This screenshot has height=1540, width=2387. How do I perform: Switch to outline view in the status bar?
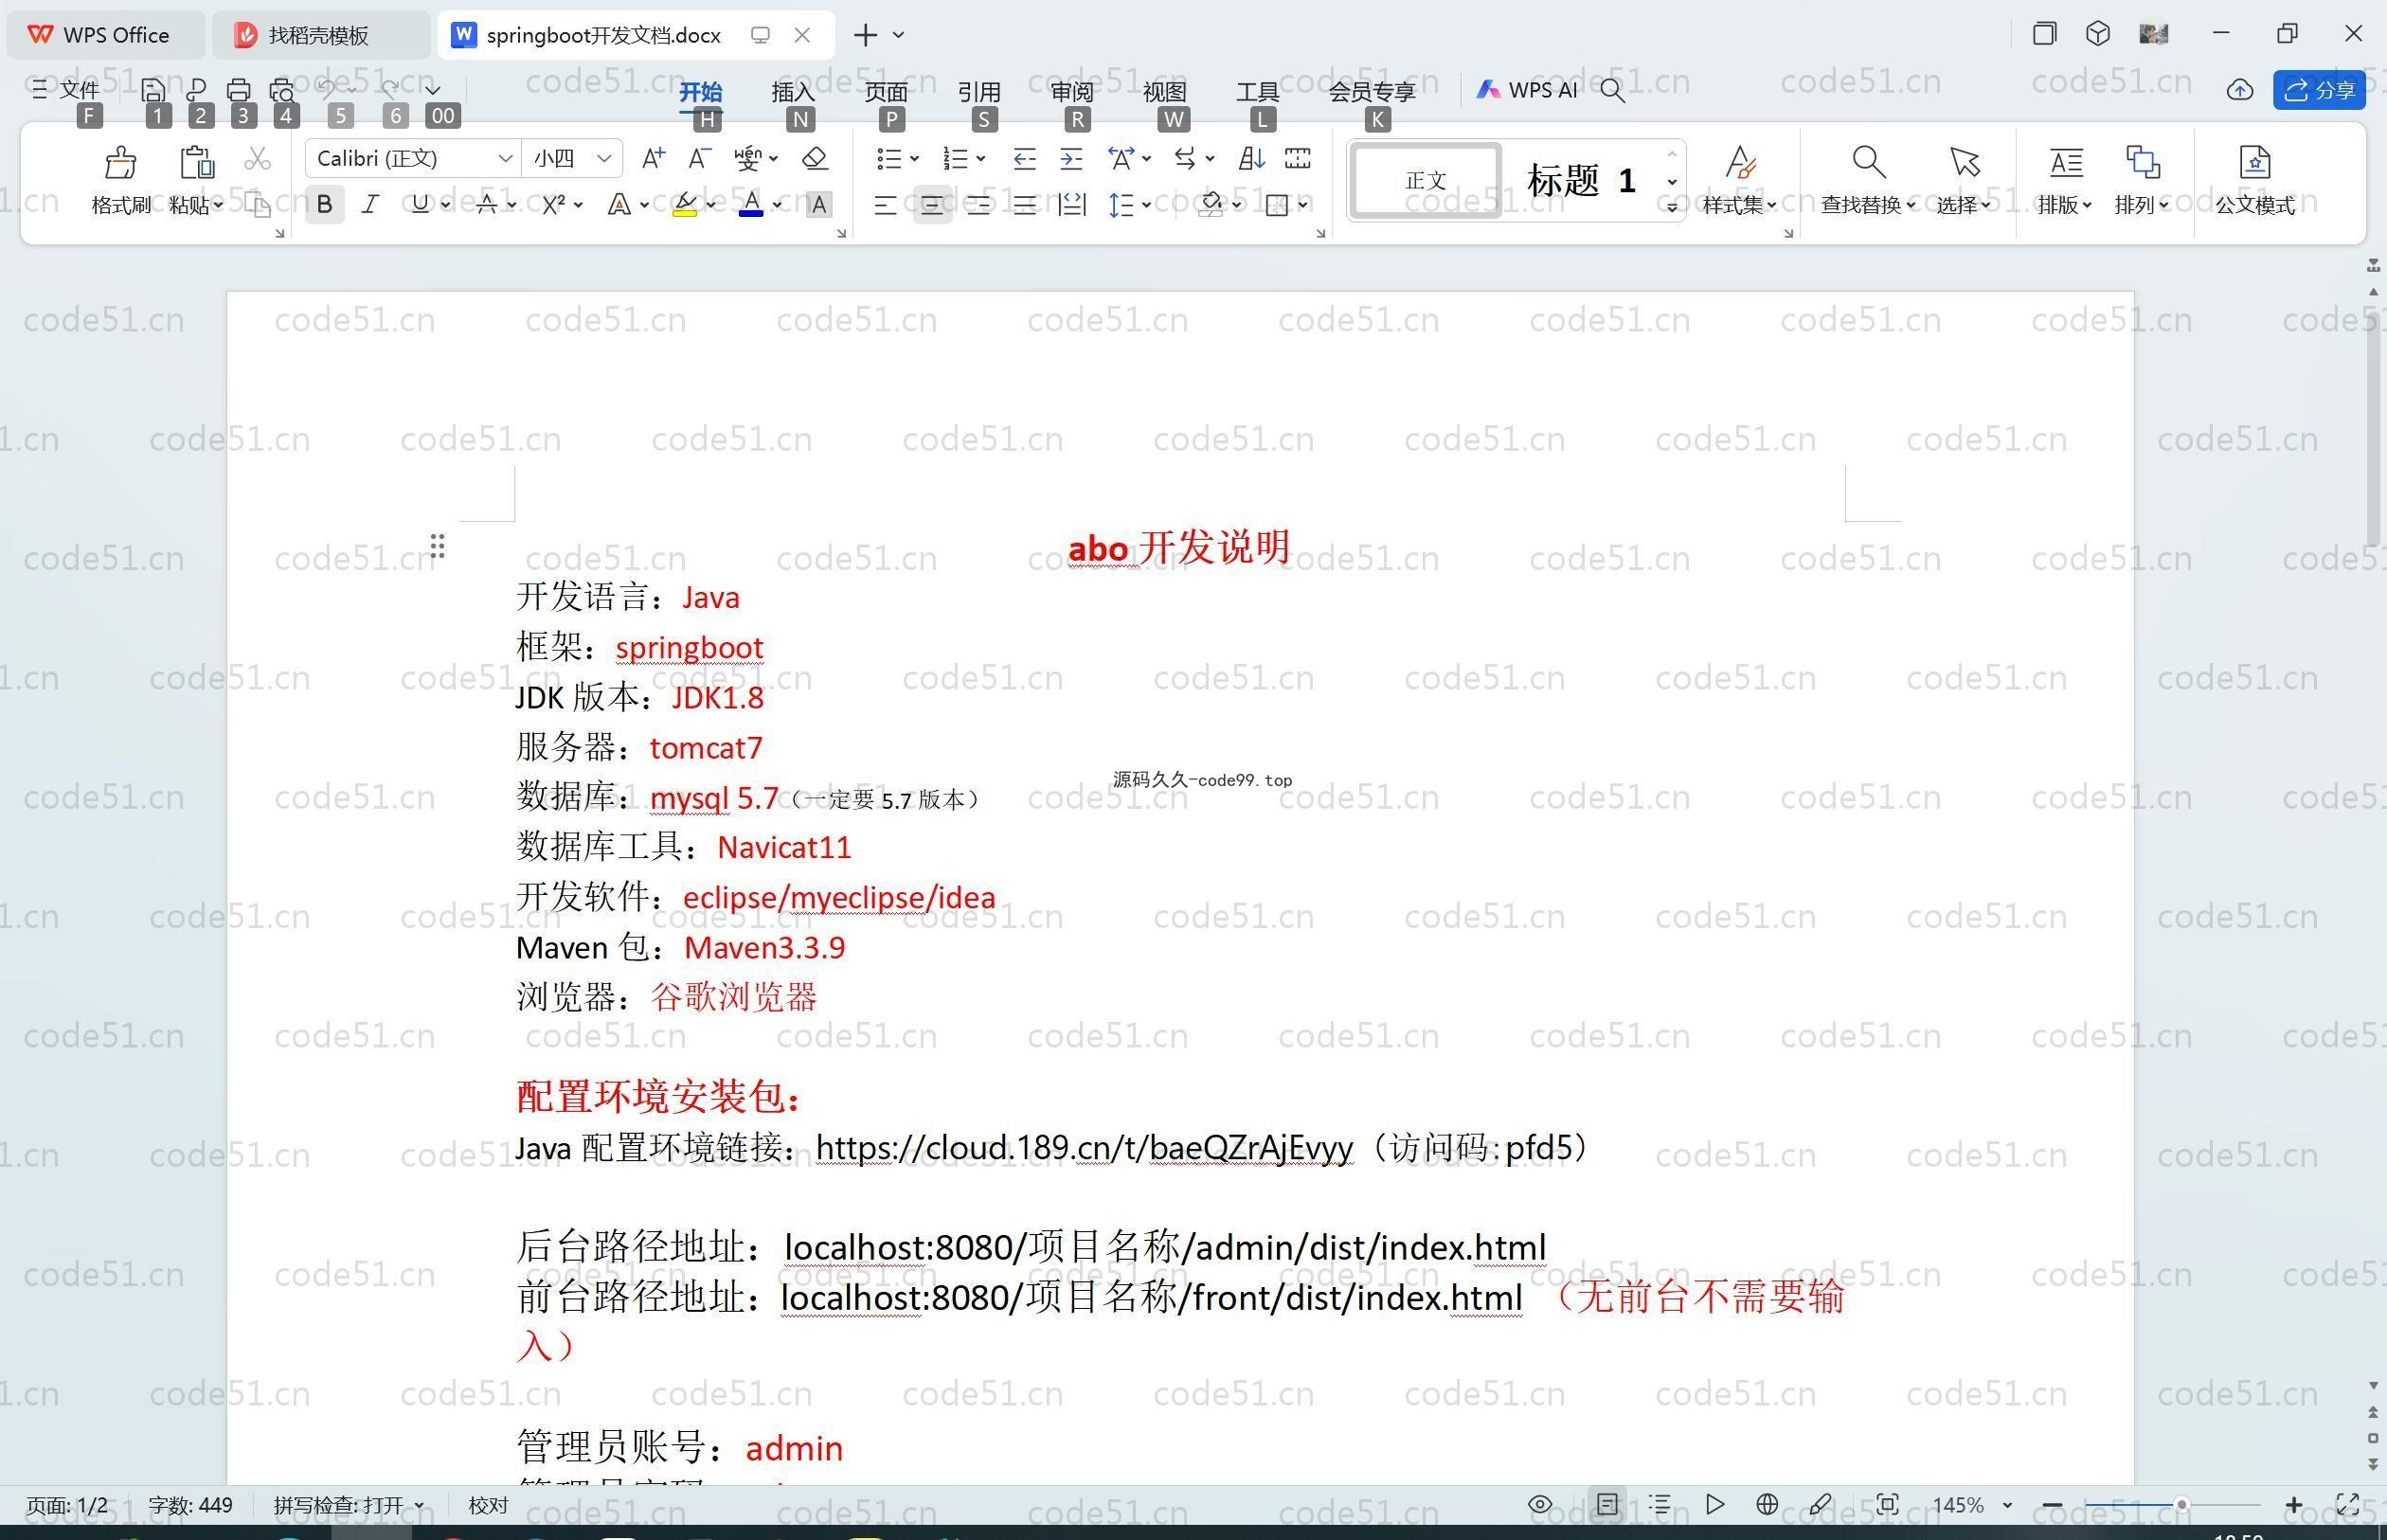coord(1660,1504)
